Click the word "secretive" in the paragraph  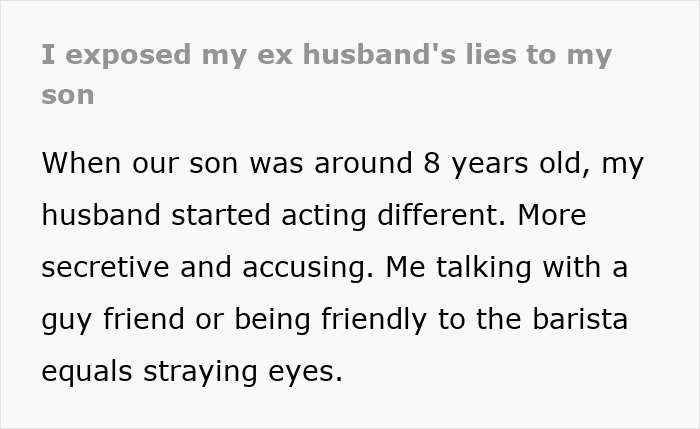pos(105,267)
